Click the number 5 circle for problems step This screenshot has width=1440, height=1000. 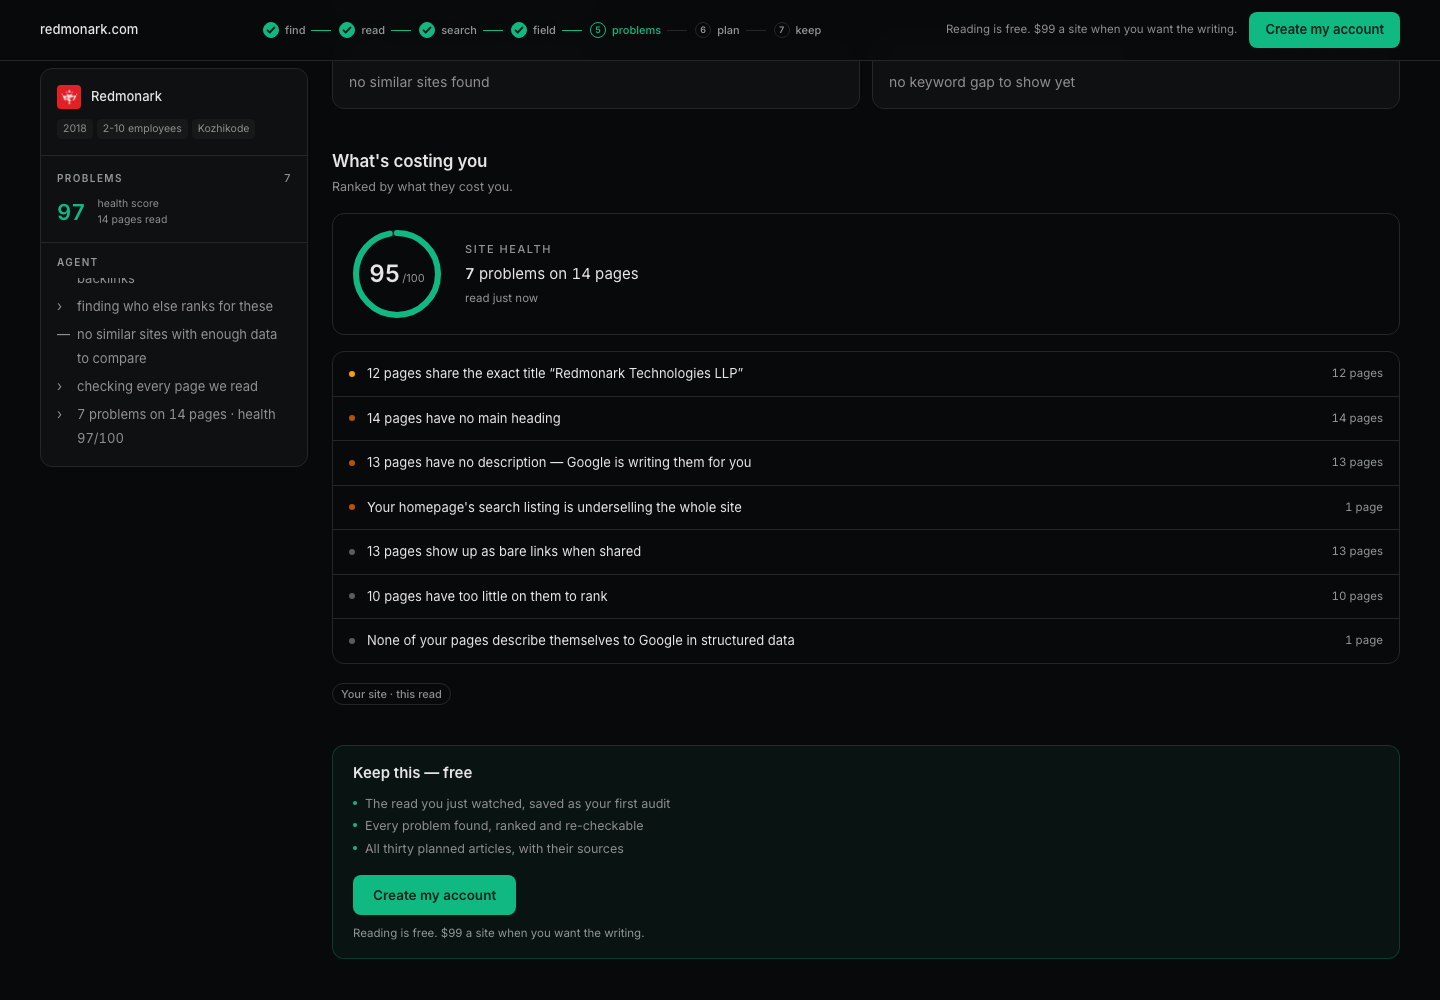[598, 30]
